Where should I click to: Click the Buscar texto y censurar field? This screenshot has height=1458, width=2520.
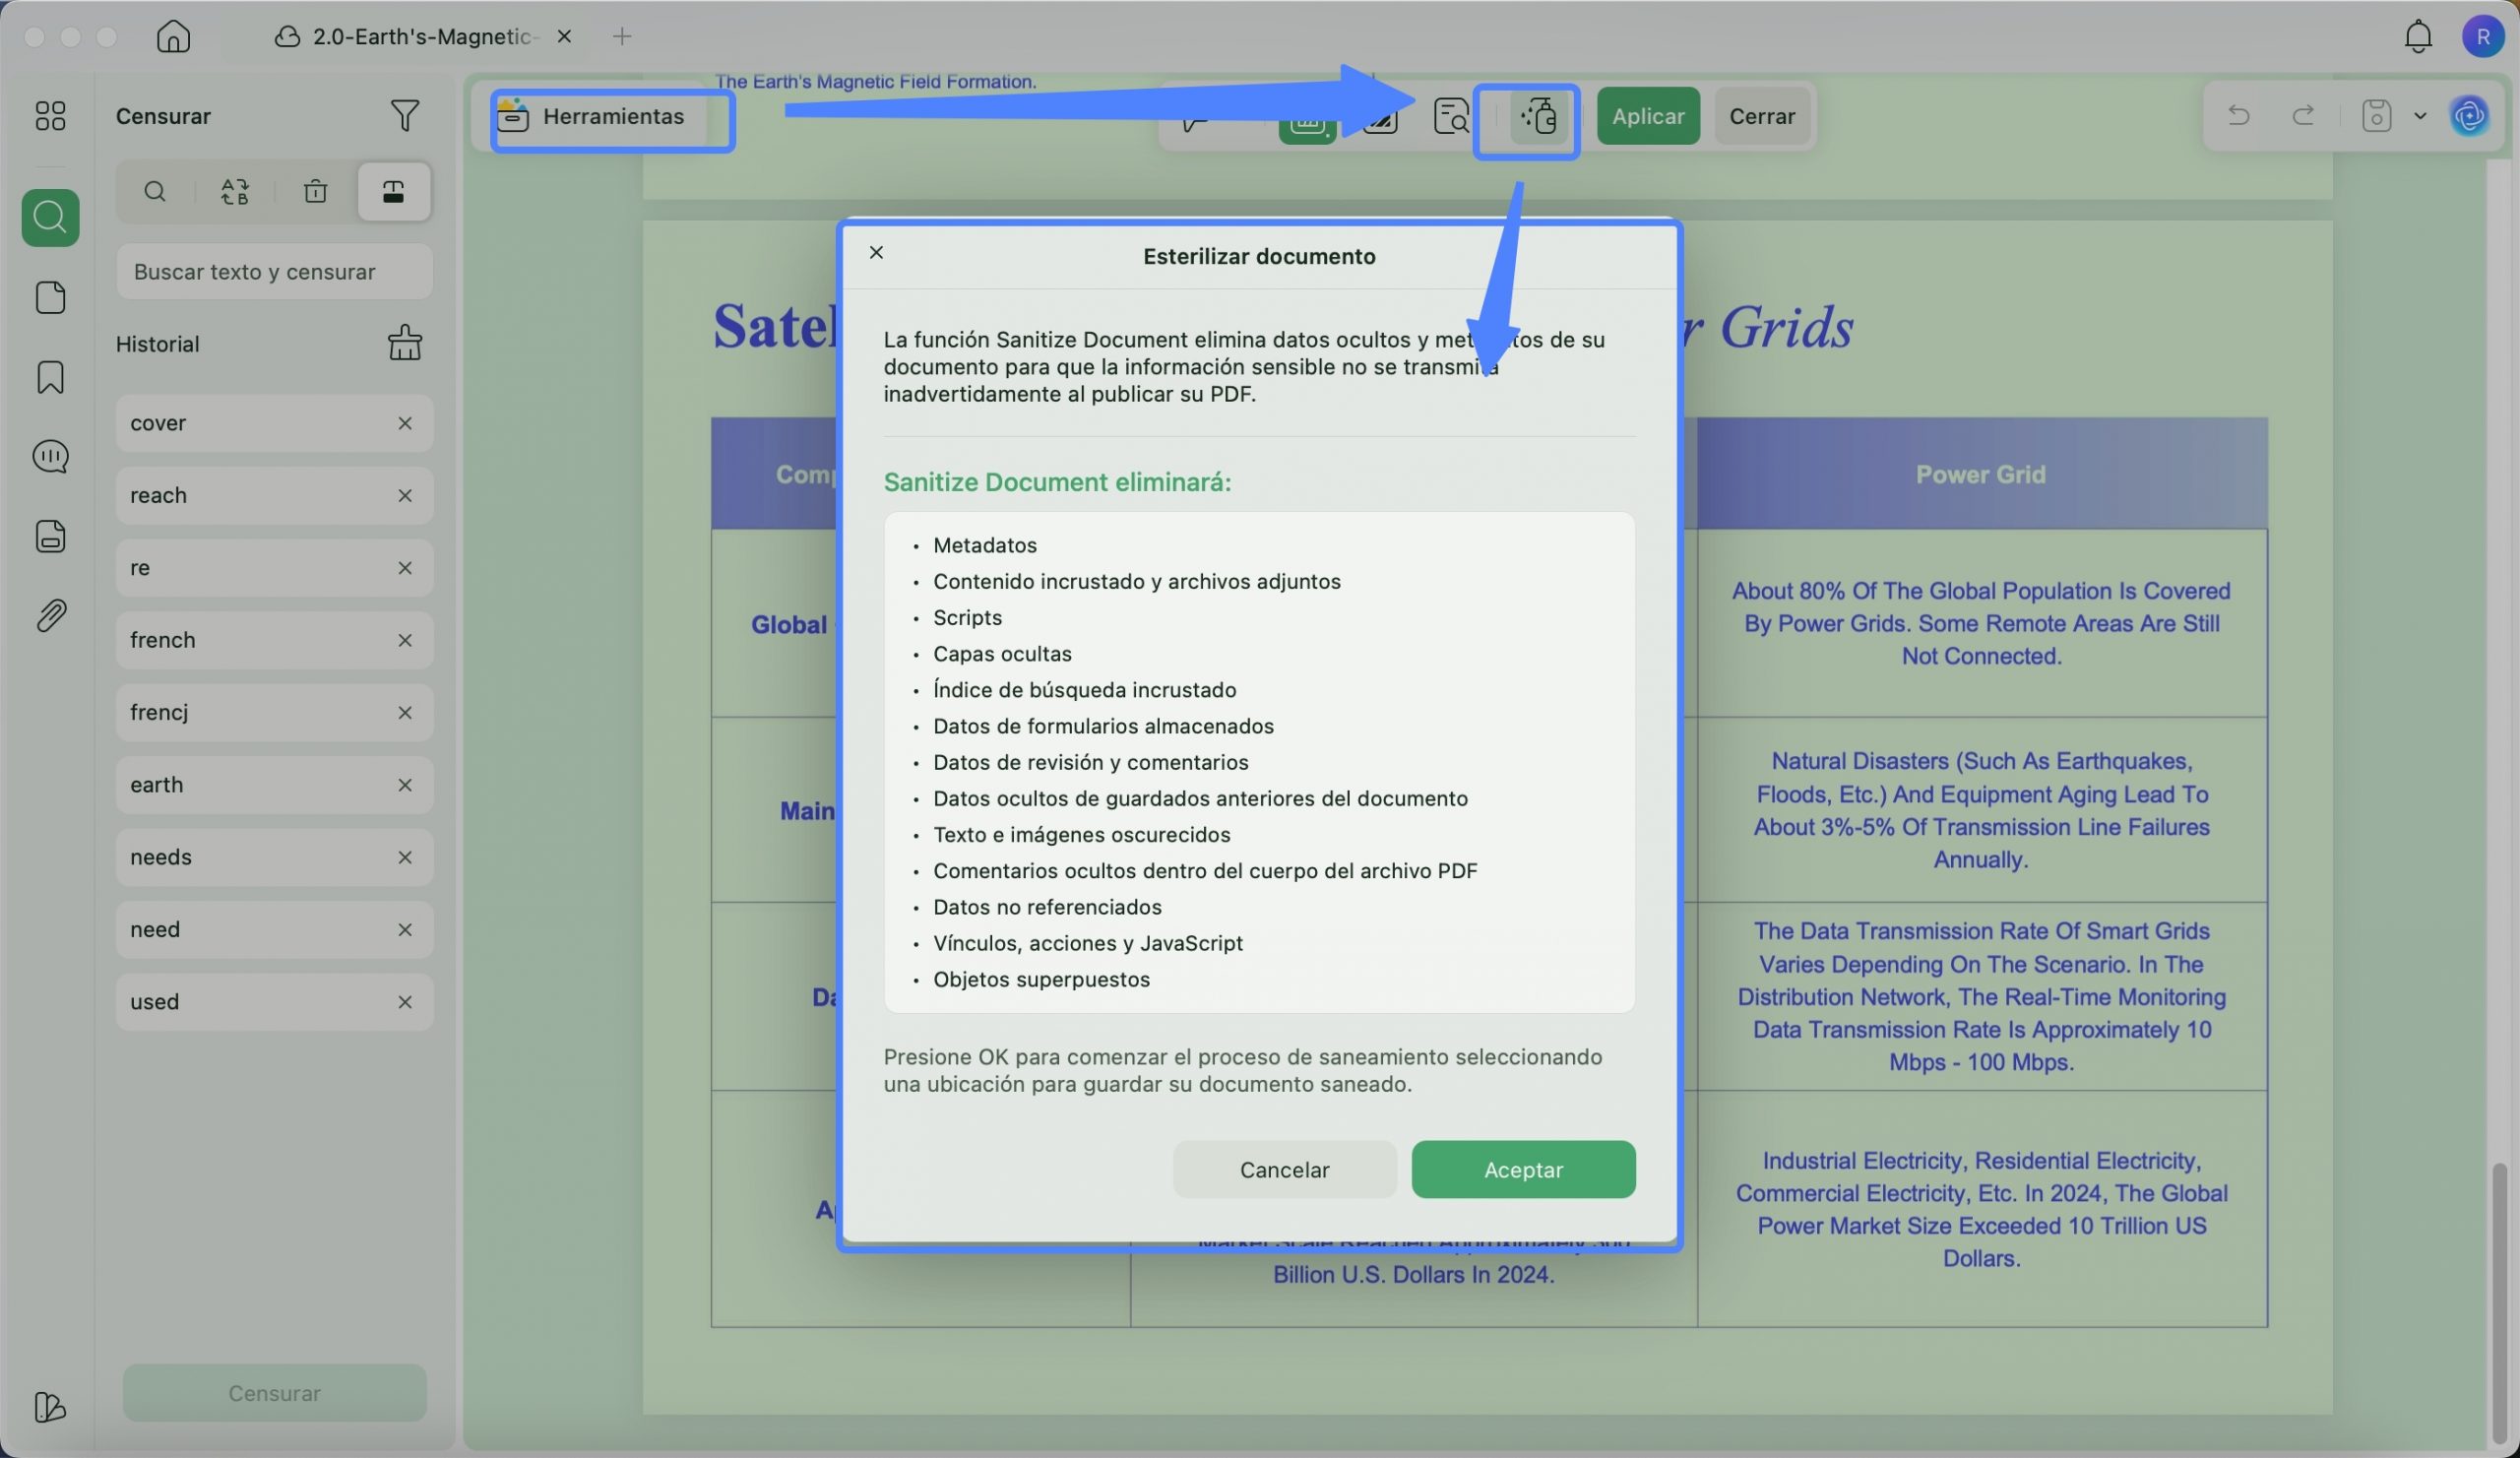(x=274, y=272)
